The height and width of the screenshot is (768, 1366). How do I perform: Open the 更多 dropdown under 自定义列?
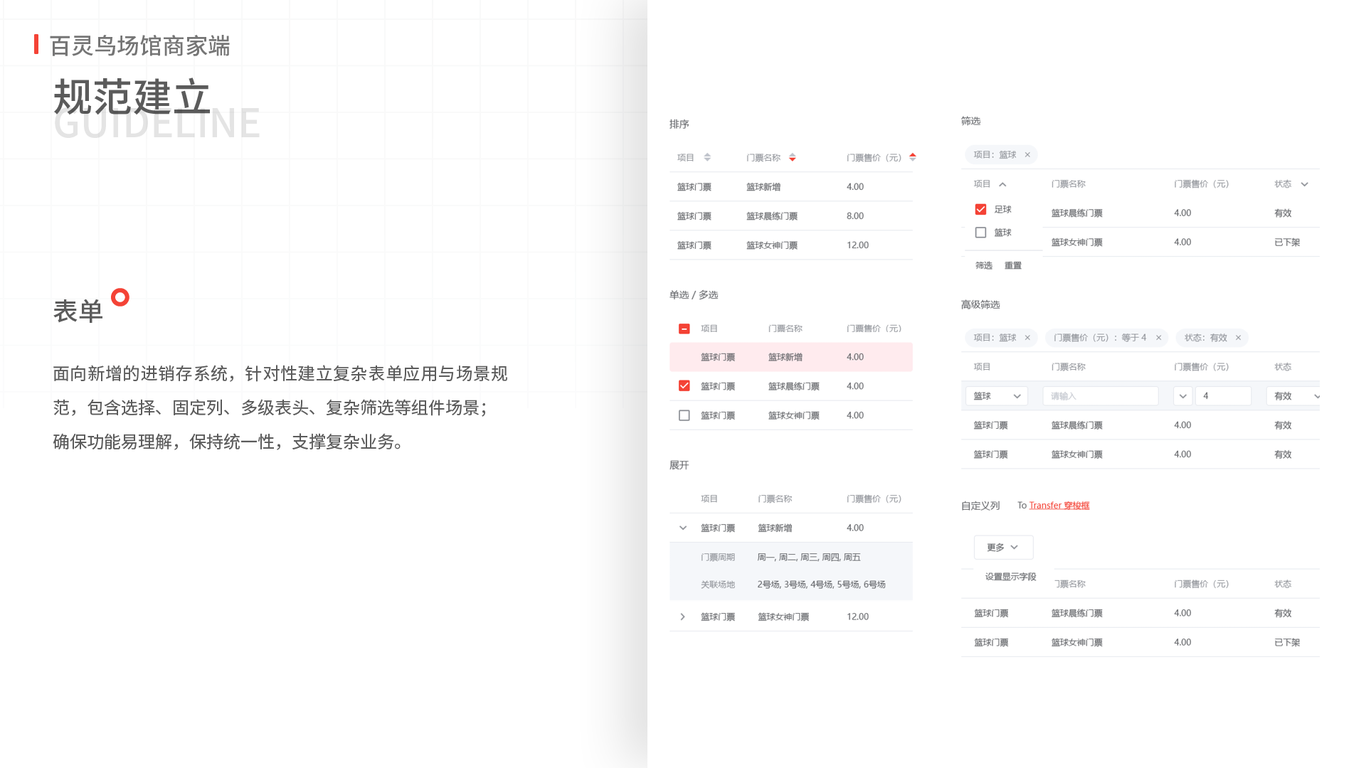[1003, 547]
